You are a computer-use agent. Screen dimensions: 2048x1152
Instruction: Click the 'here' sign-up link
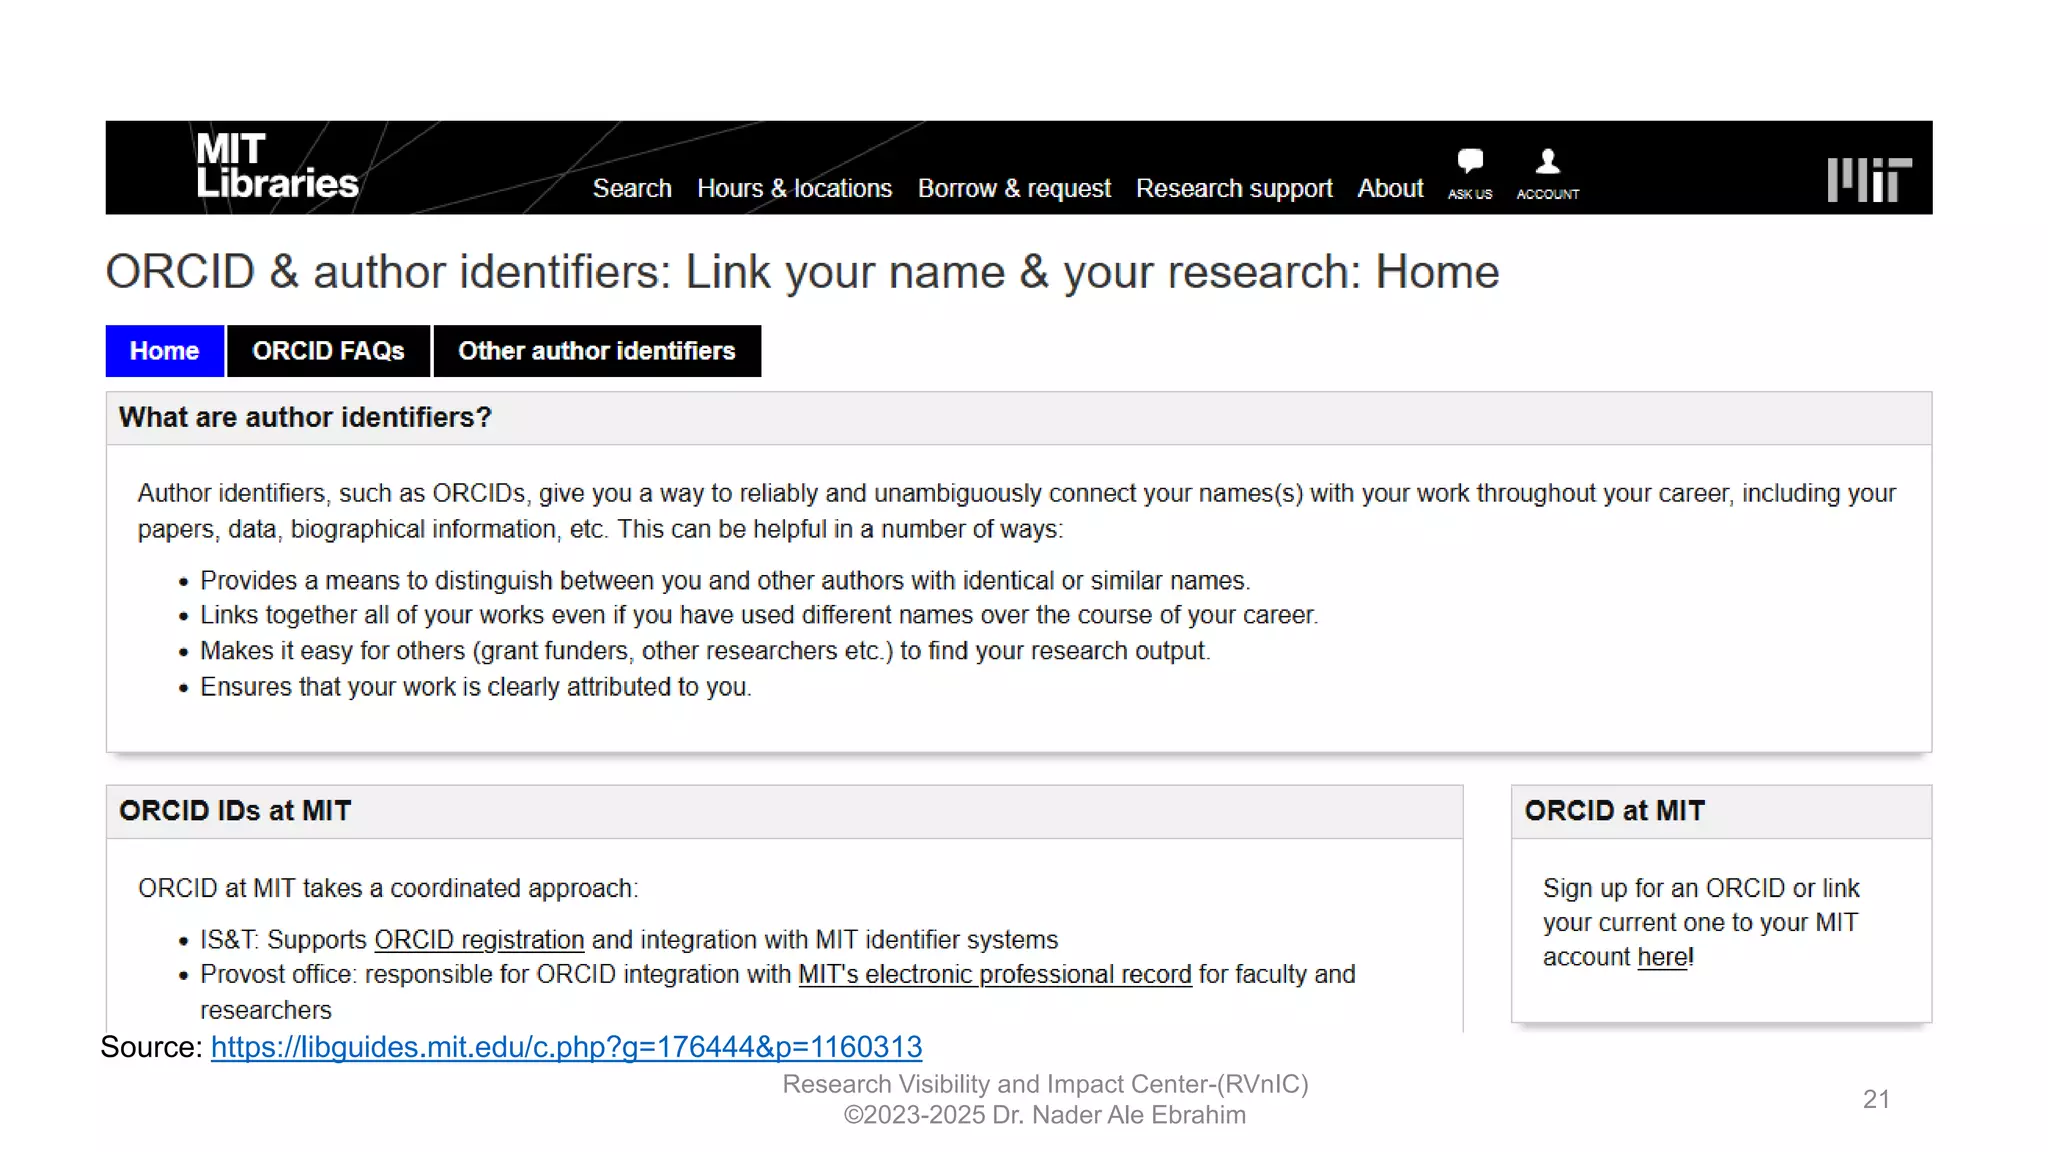[1662, 957]
